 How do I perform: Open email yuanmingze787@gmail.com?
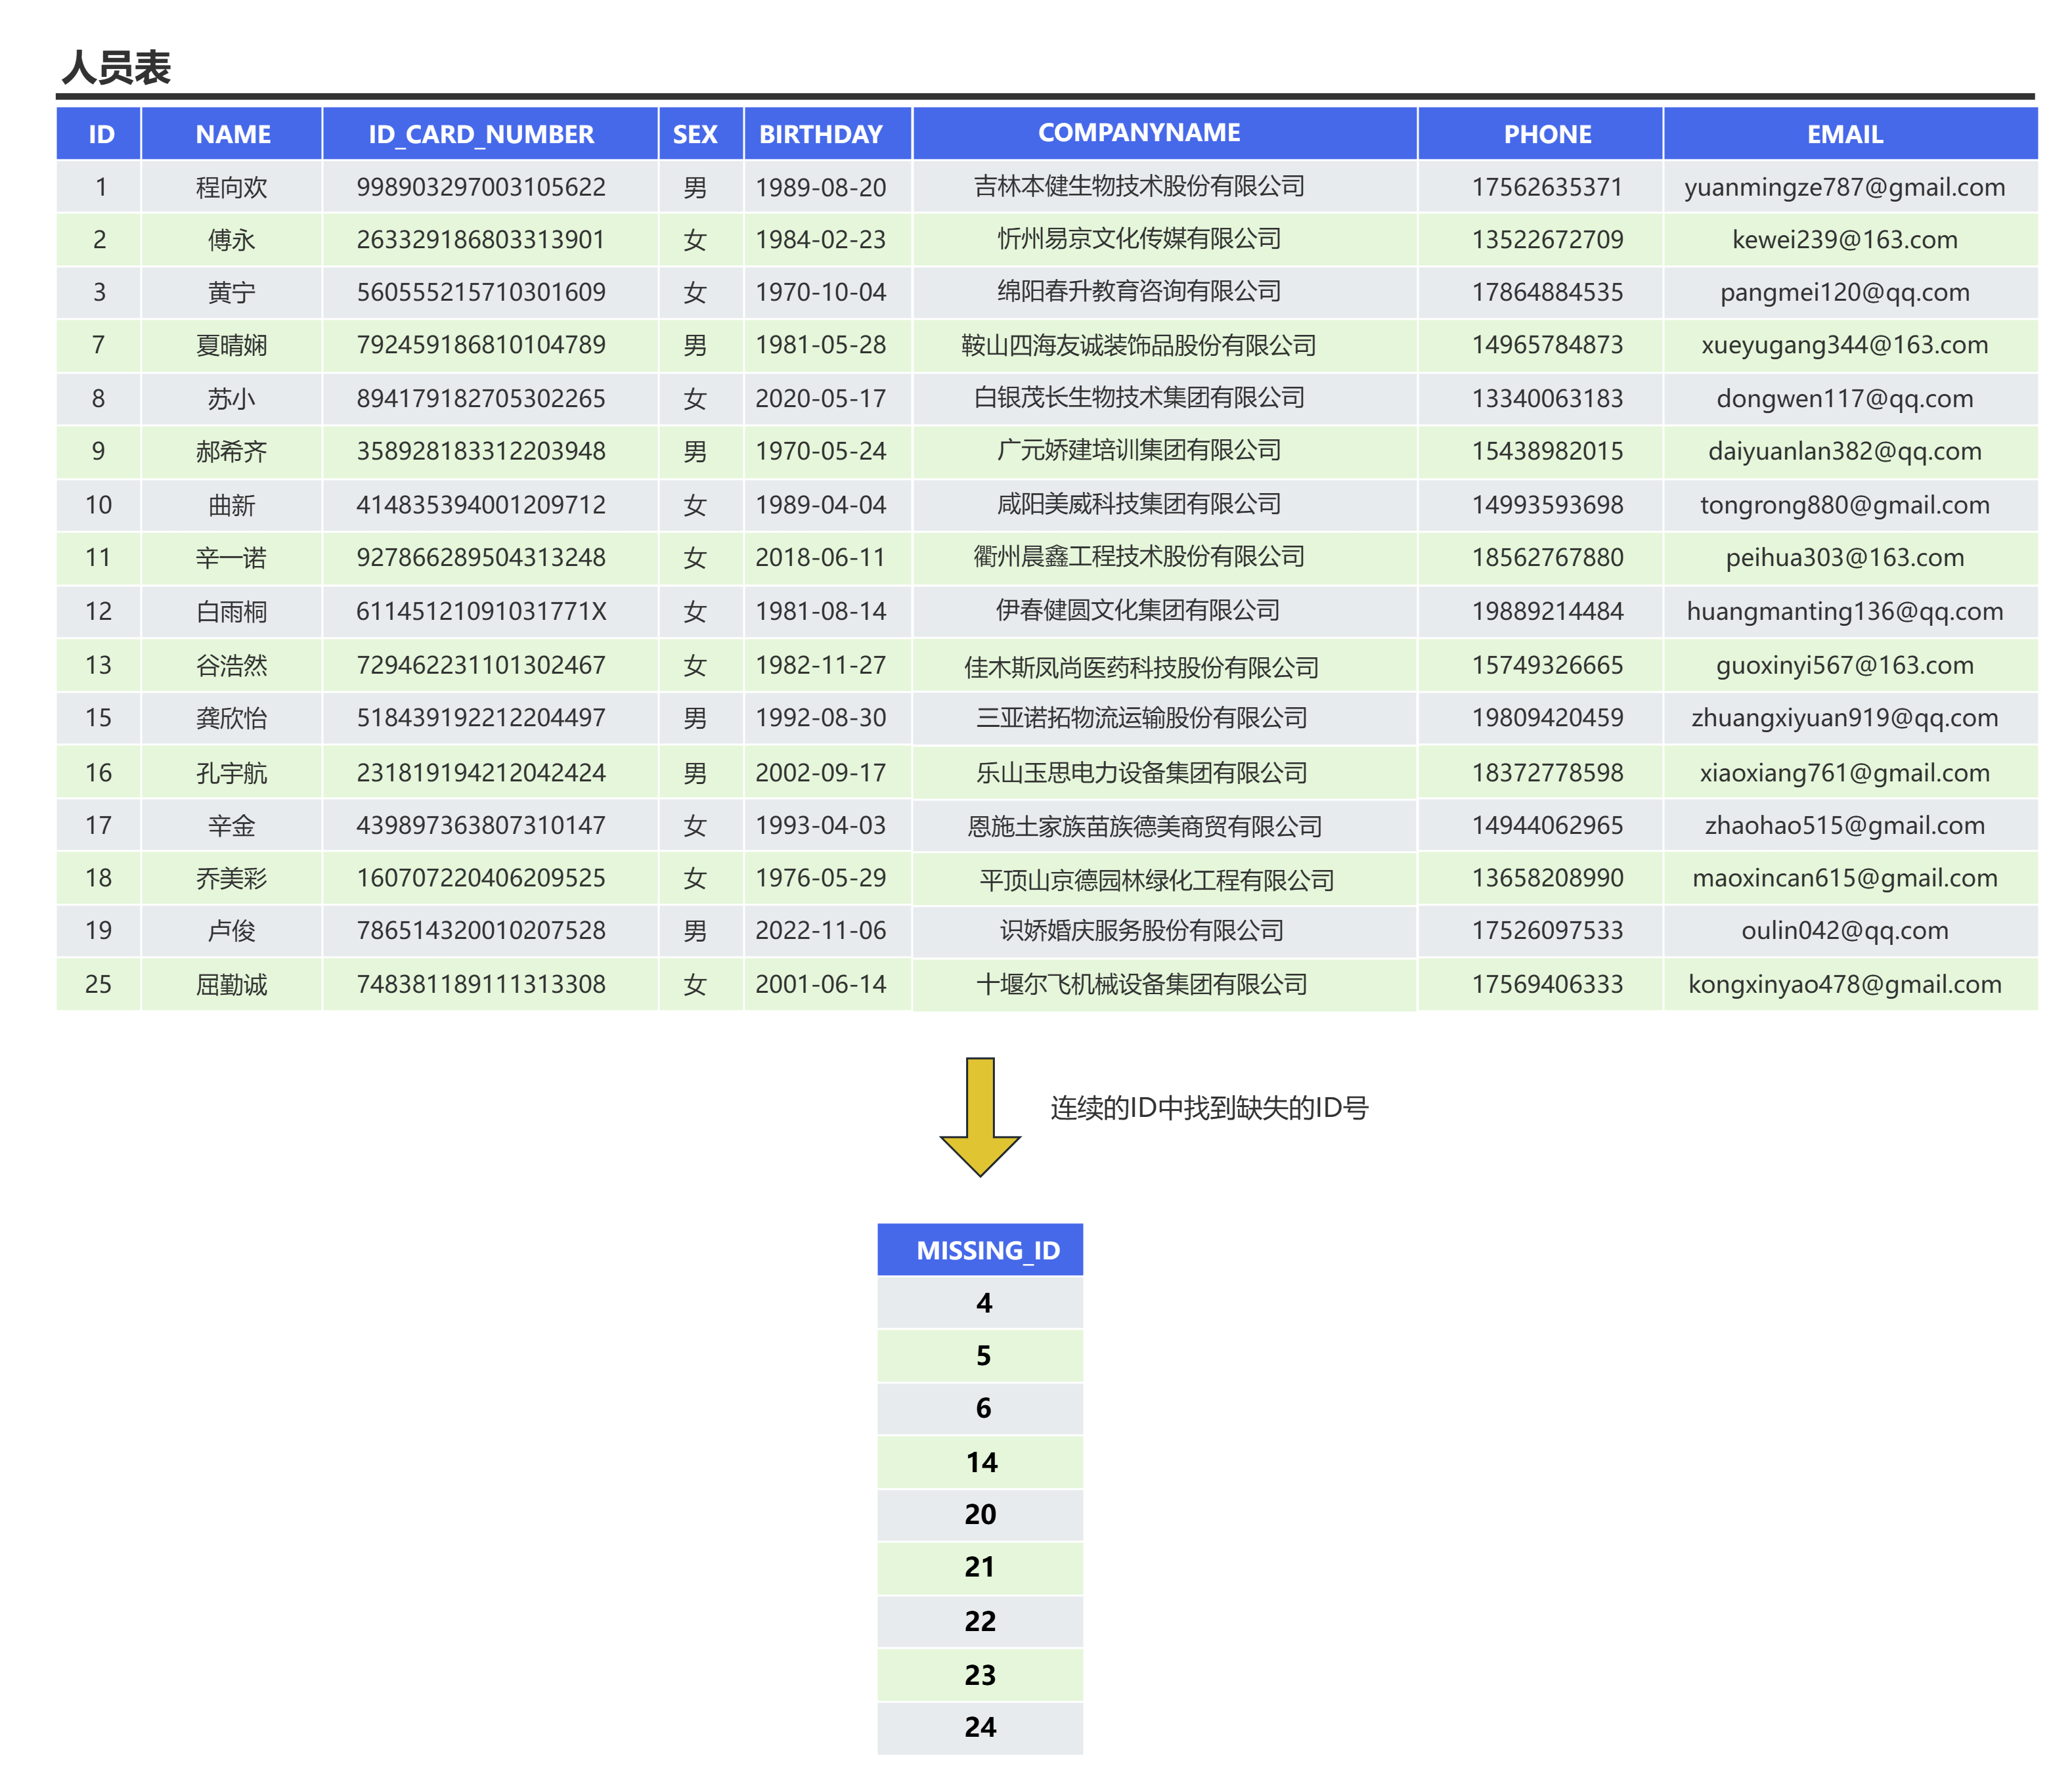click(1844, 187)
